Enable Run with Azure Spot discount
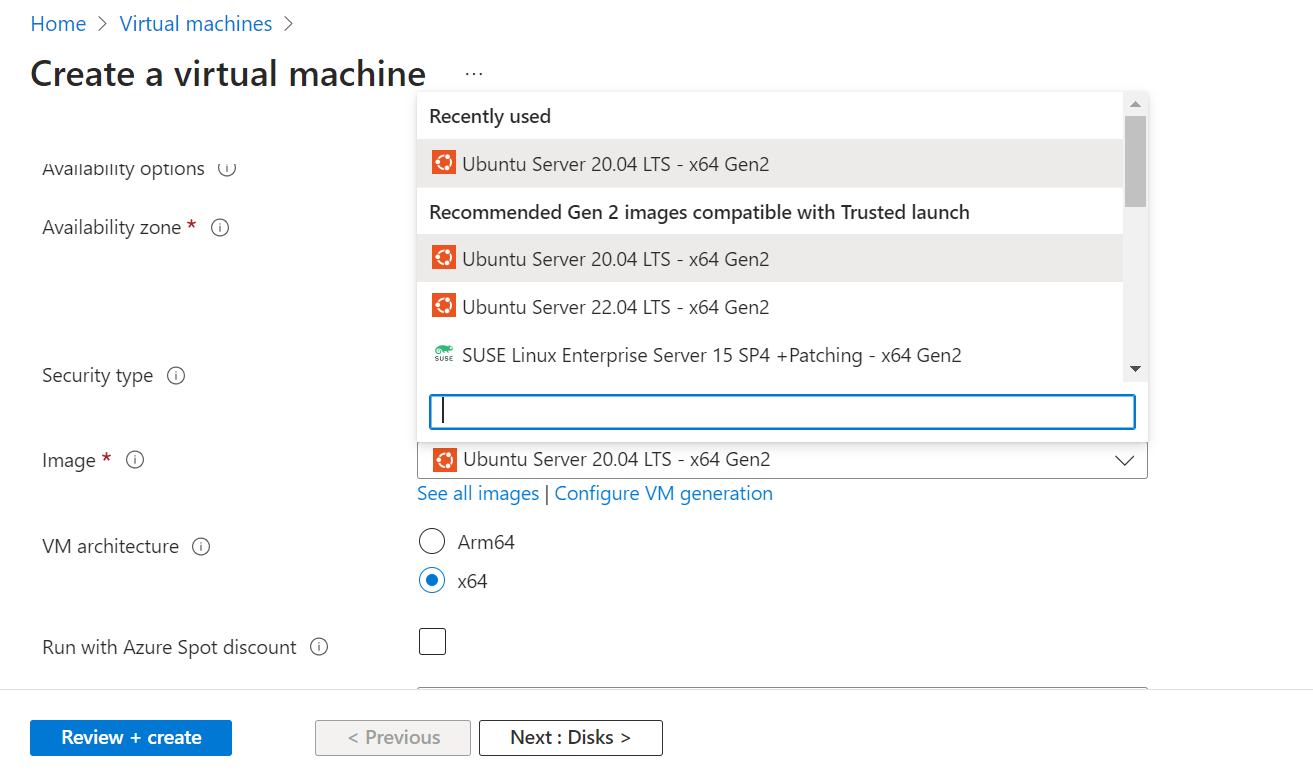Screen dimensions: 1313x781 pyautogui.click(x=432, y=641)
